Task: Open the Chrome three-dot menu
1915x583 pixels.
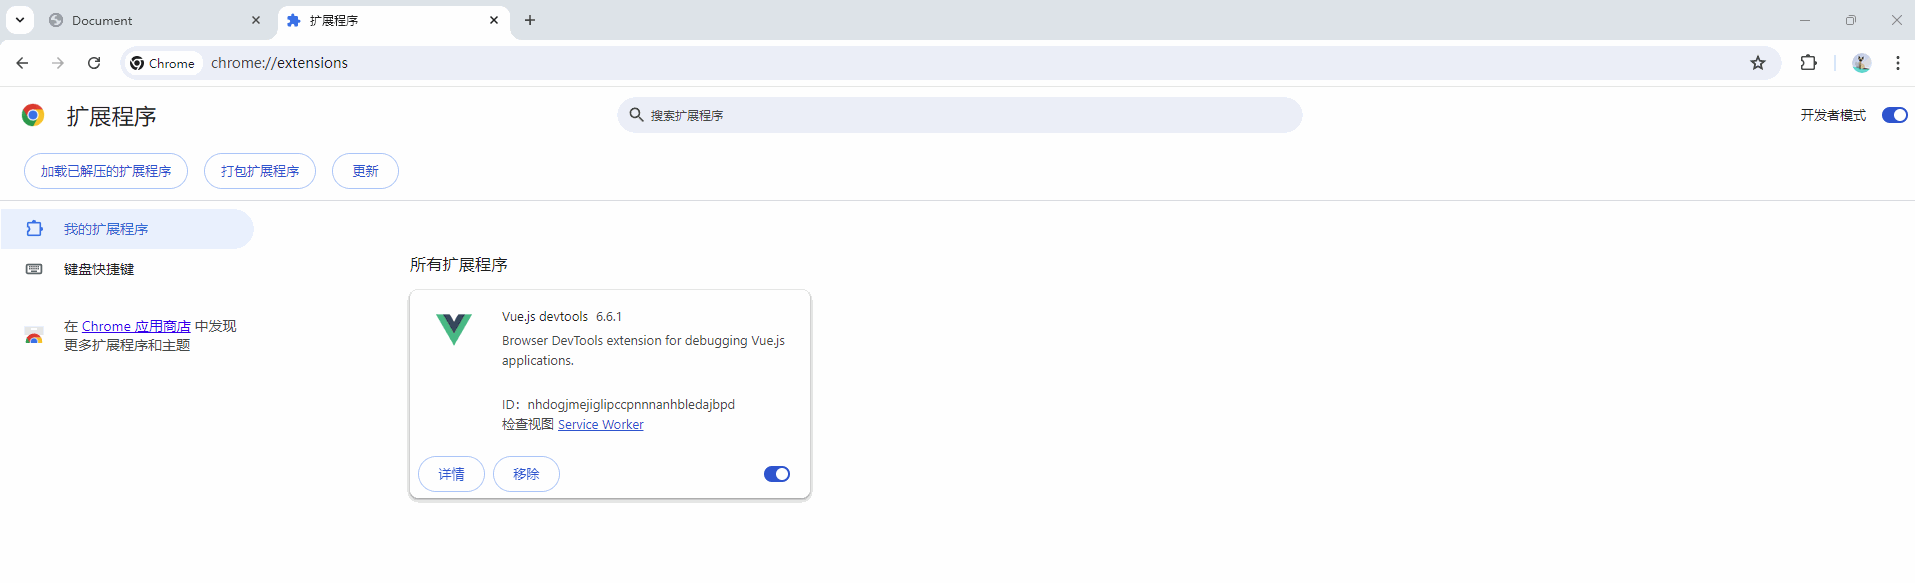Action: (x=1897, y=63)
